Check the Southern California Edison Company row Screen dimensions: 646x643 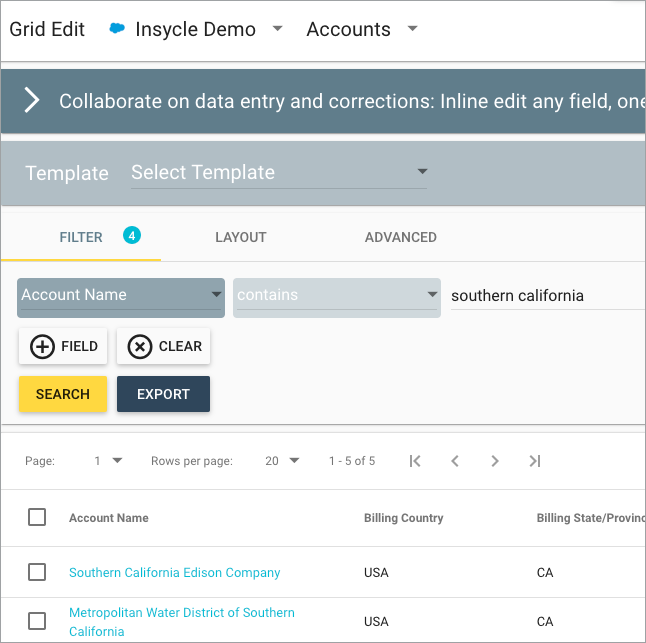[x=37, y=572]
